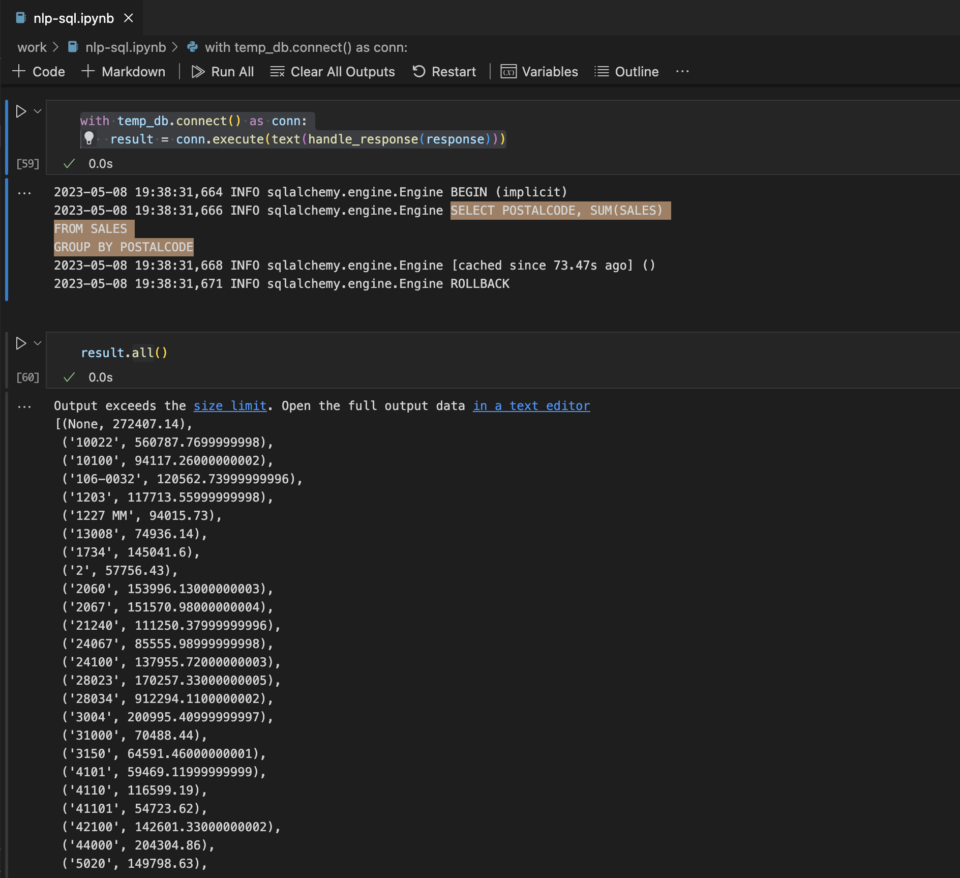960x878 pixels.
Task: Click the success checkmark of cell 59
Action: pos(69,163)
